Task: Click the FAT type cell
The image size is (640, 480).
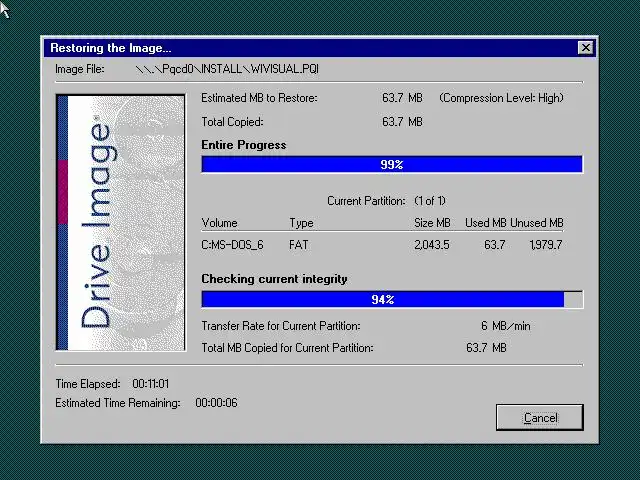Action: click(x=298, y=245)
